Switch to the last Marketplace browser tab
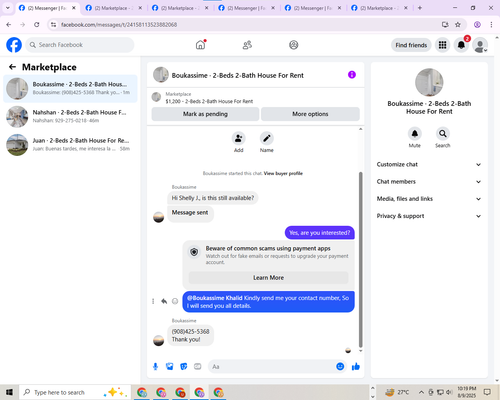This screenshot has height=400, width=500. coord(378,8)
